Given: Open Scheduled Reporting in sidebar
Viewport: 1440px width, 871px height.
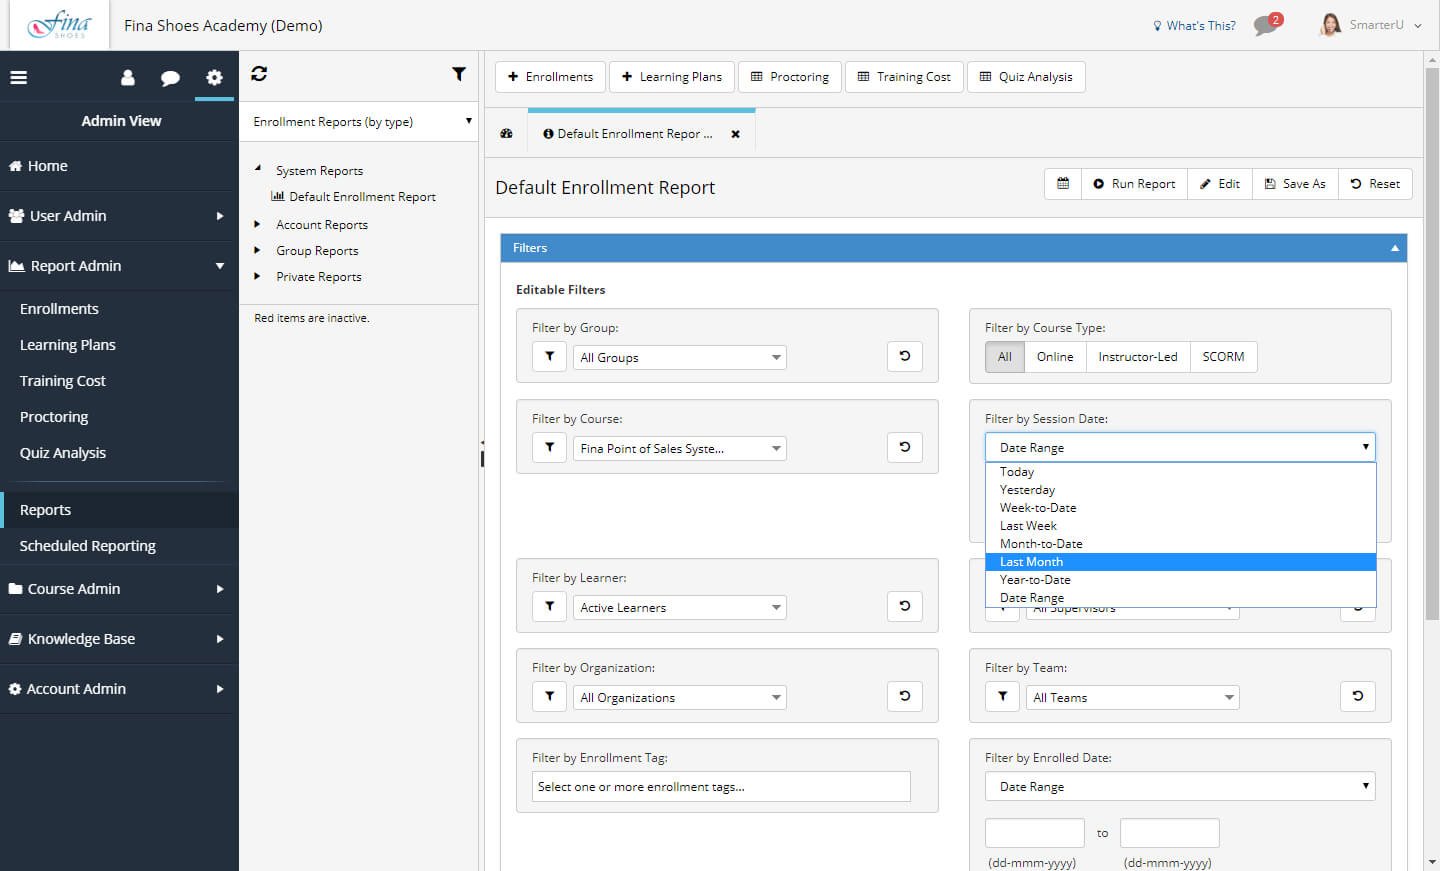Looking at the screenshot, I should (x=88, y=546).
